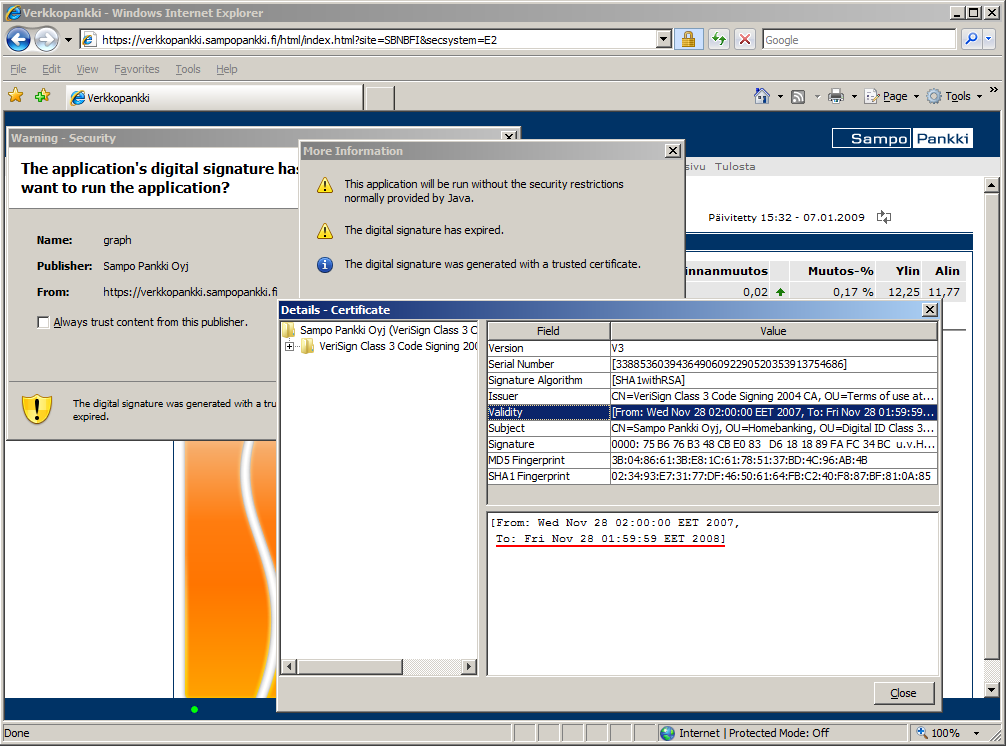Open the Home button dropdown arrow
1006x746 pixels.
tap(780, 97)
